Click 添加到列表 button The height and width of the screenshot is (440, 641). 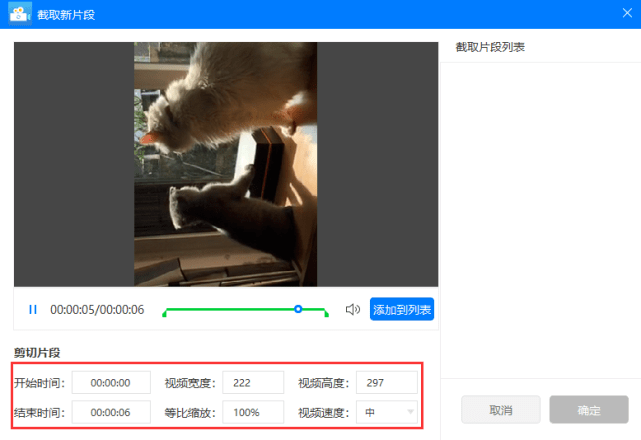pos(402,309)
